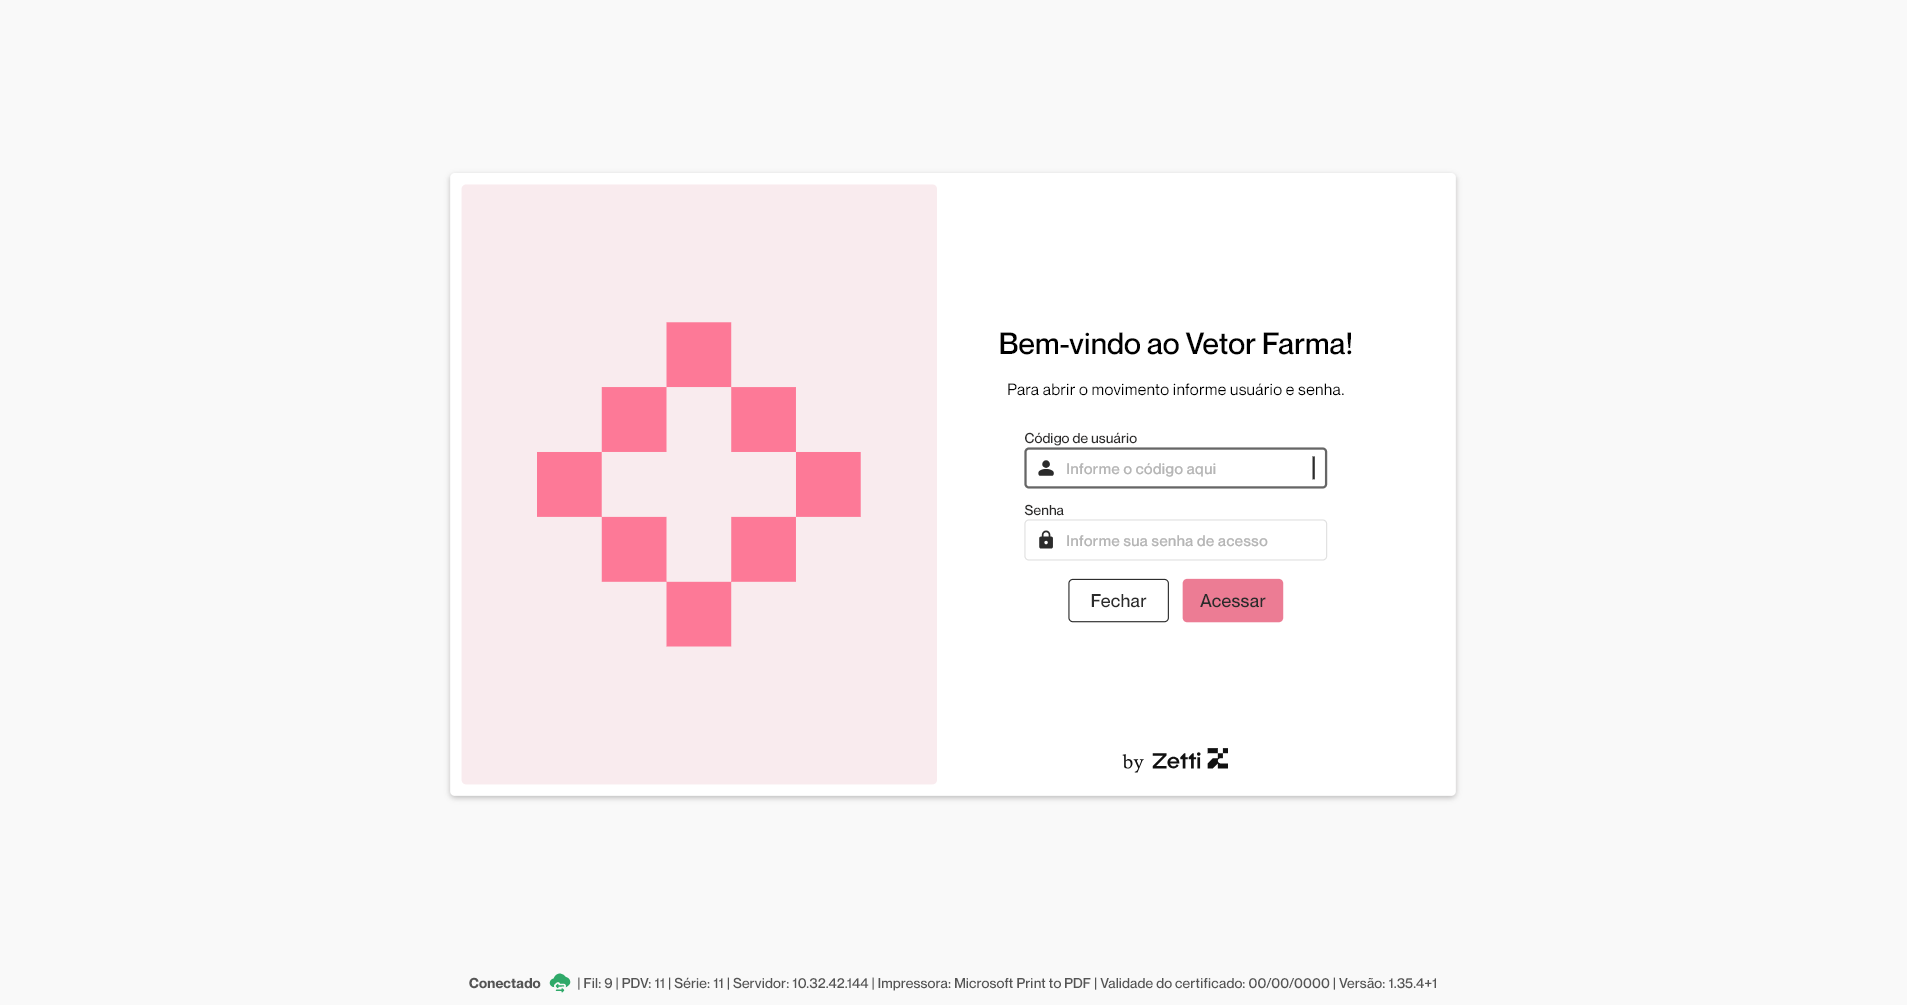Click the Versão 1.35.4+1 text

(x=1388, y=983)
